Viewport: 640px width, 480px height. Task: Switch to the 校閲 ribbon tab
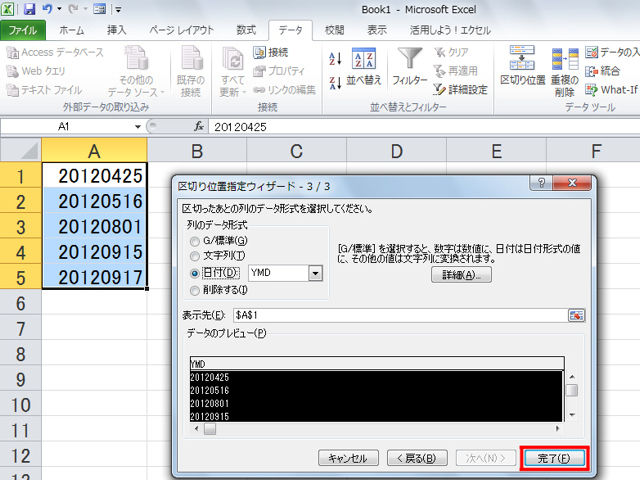334,30
